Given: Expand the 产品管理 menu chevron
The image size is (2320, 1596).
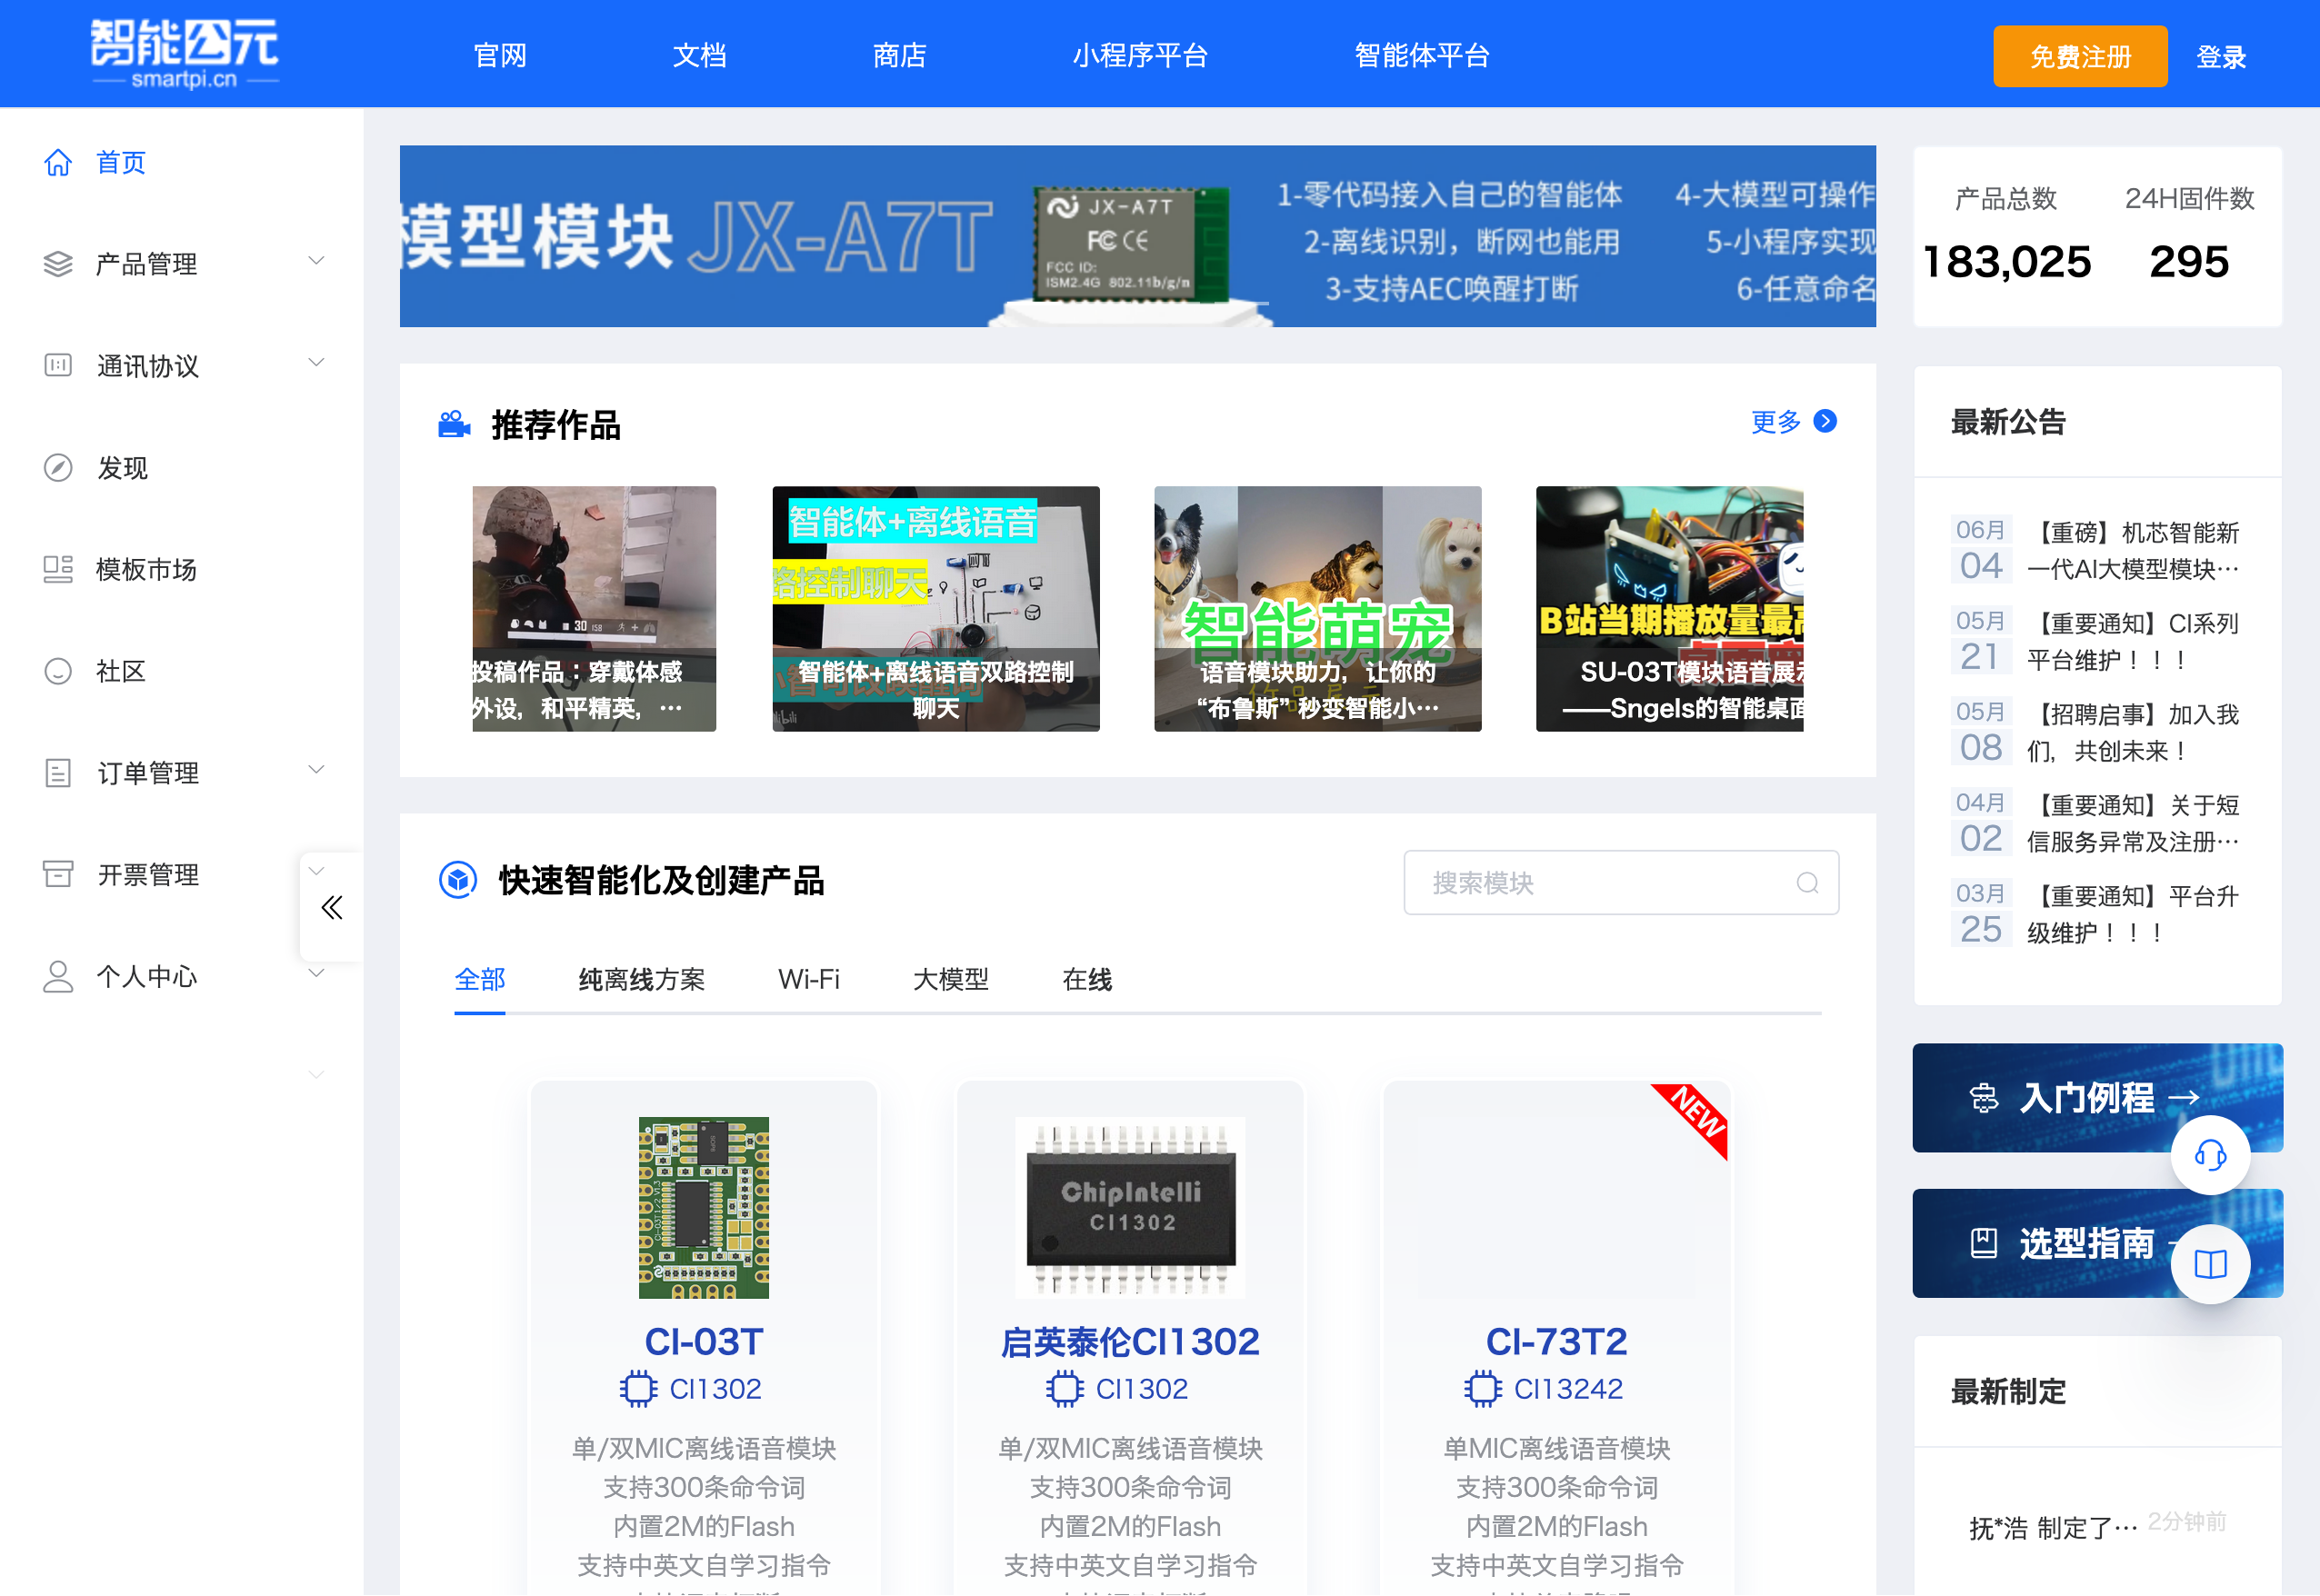Looking at the screenshot, I should (x=316, y=262).
